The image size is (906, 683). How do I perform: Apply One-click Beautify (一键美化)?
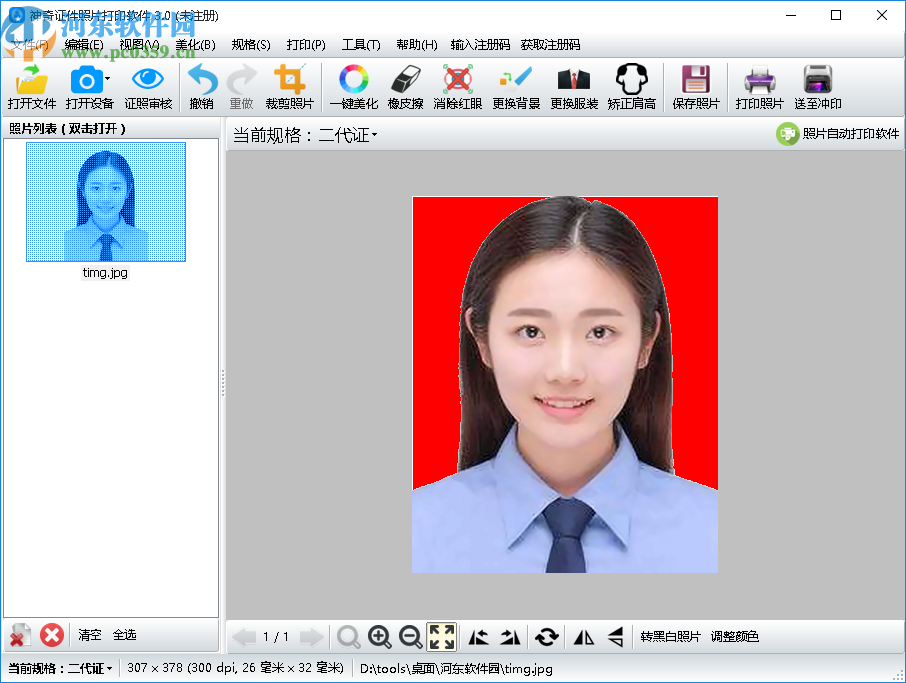[x=354, y=87]
